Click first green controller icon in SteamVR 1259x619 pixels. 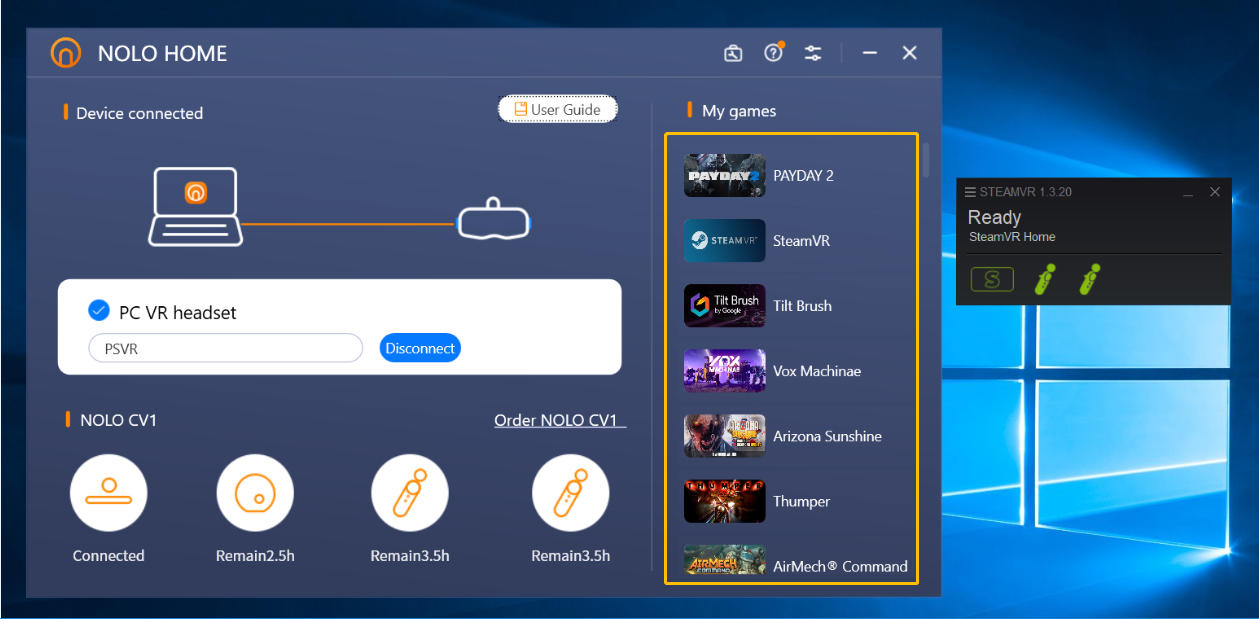tap(1043, 279)
